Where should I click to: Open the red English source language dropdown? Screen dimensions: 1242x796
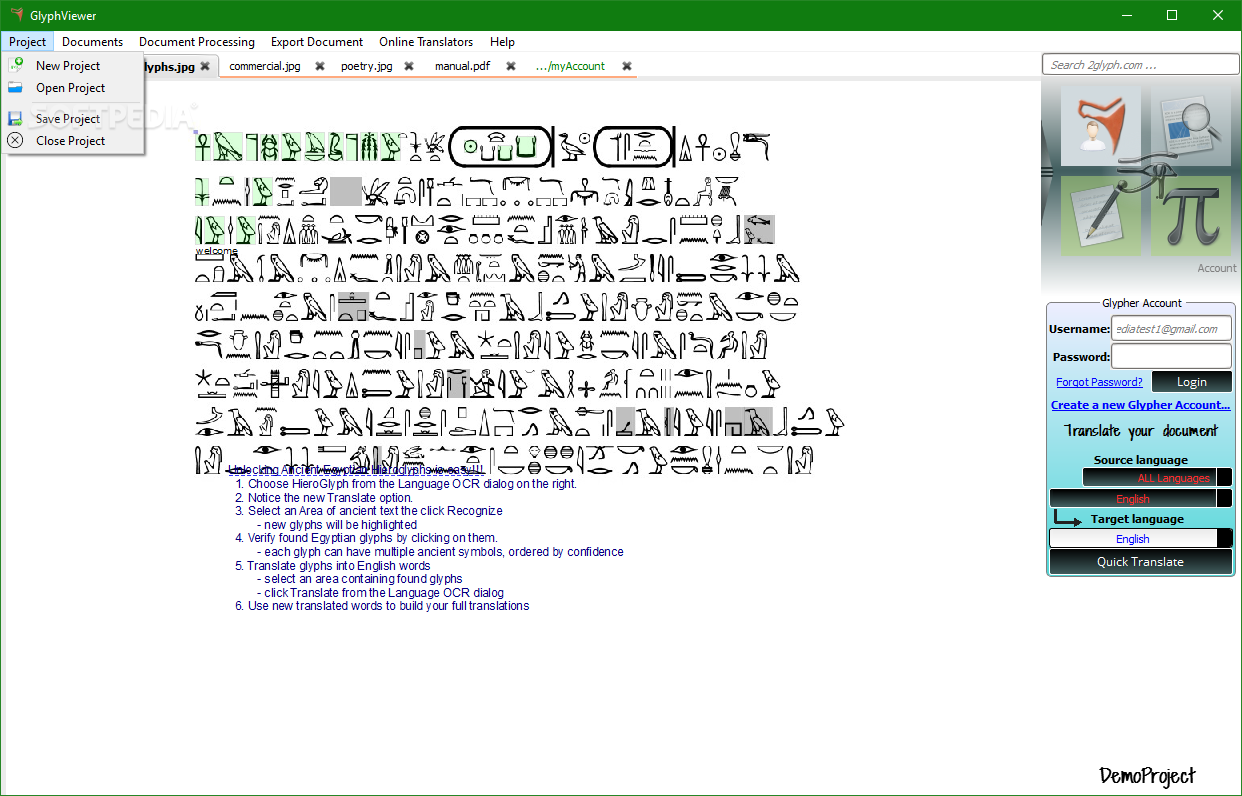click(x=1140, y=498)
